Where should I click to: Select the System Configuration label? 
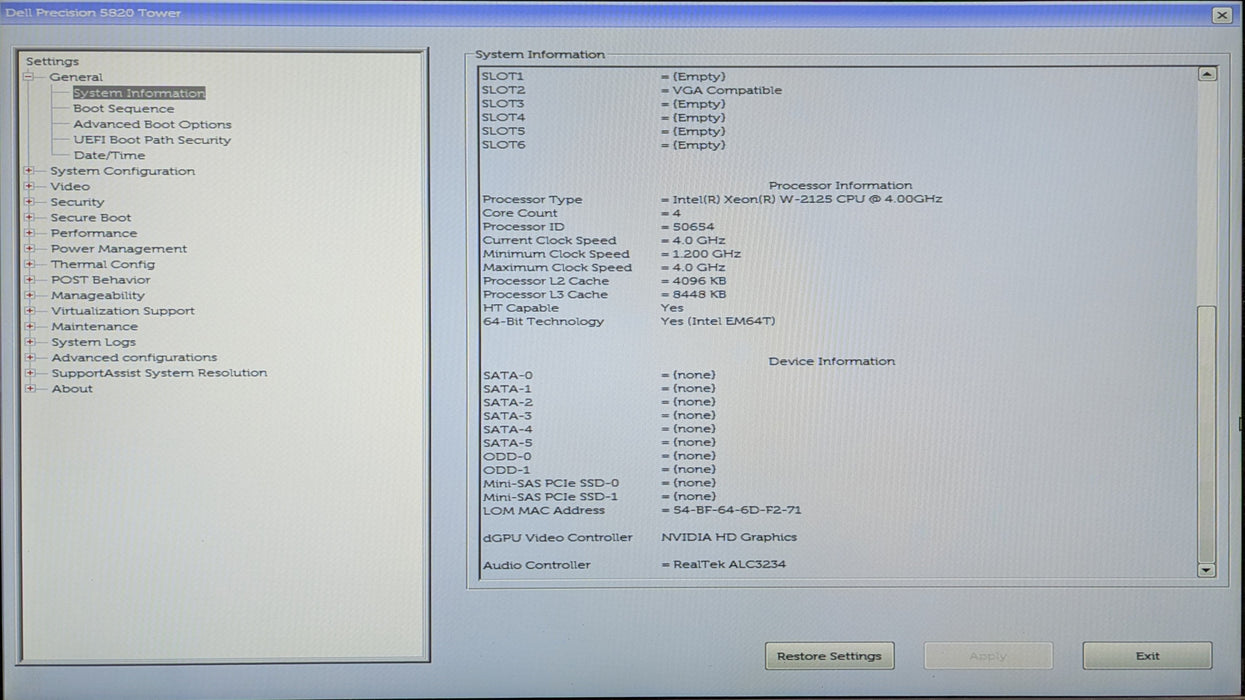(123, 171)
